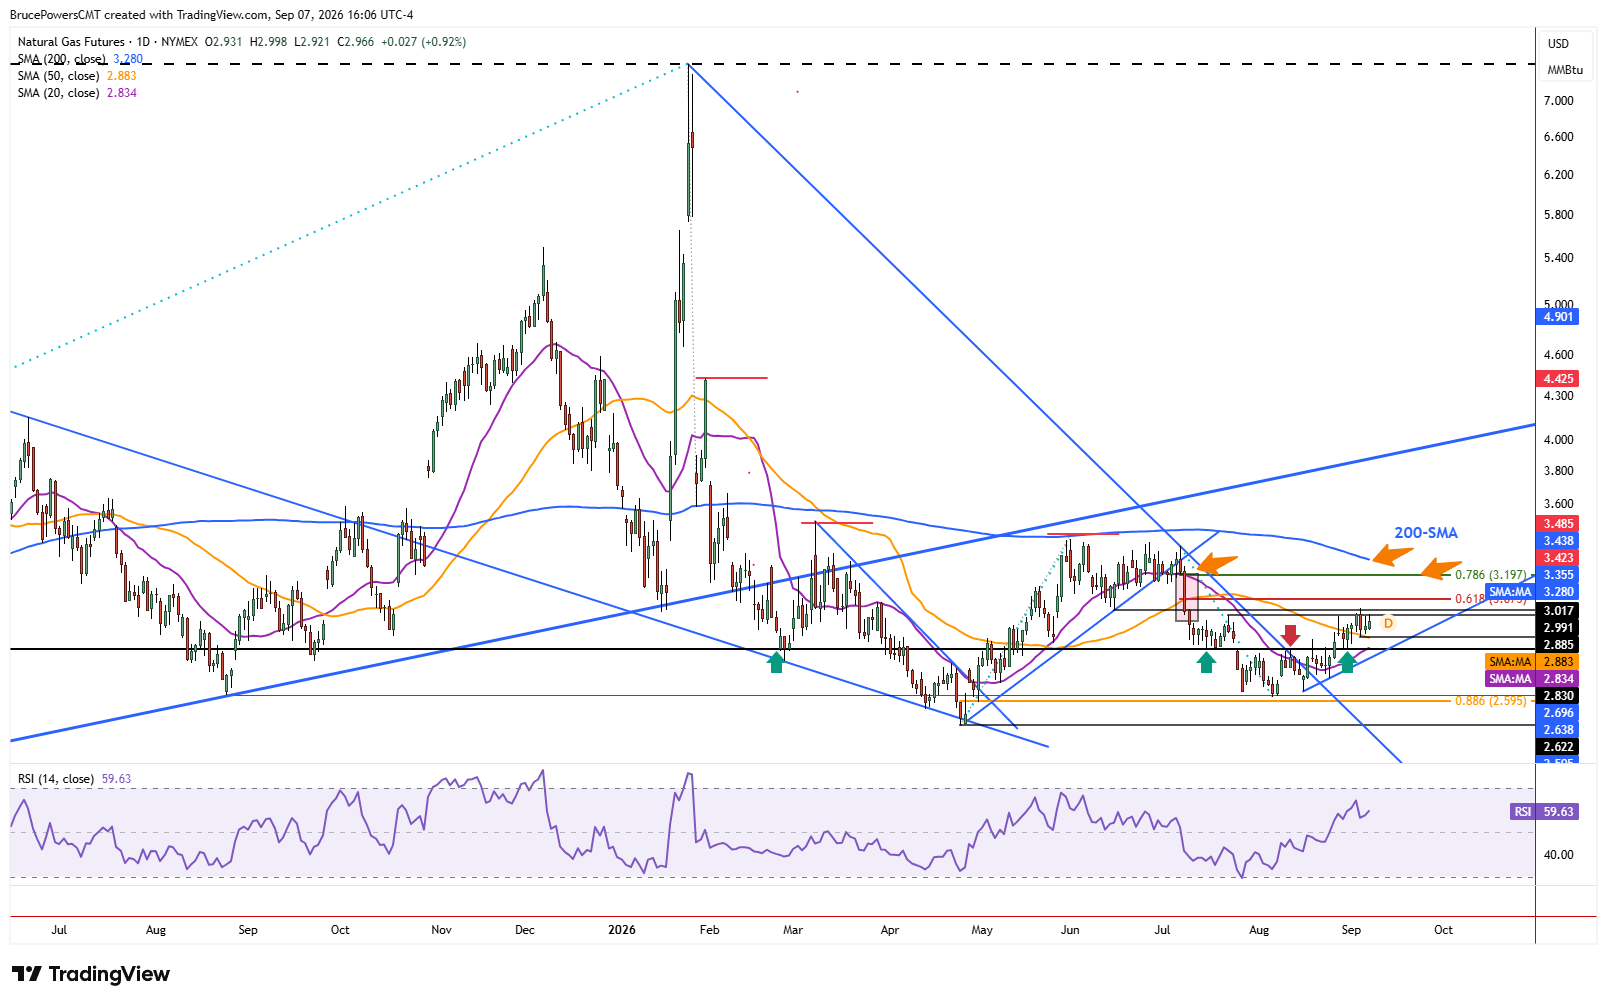Click the orange SMA:MA 2.883 label

click(1532, 662)
